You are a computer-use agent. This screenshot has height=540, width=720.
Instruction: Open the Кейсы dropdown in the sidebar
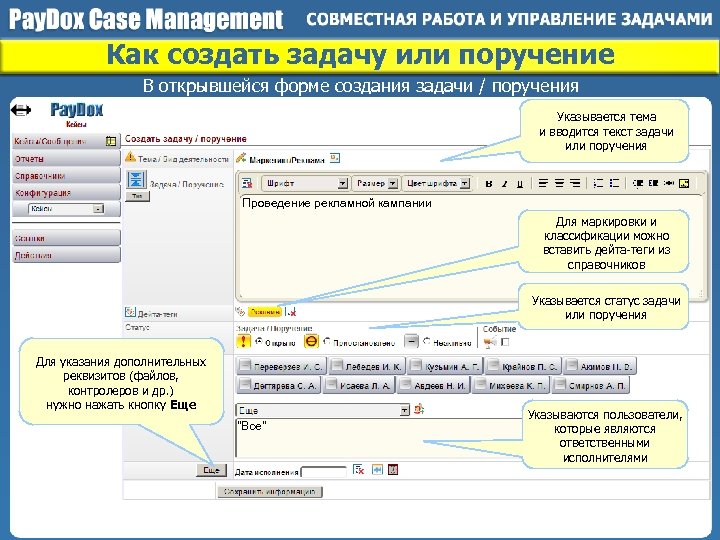66,208
